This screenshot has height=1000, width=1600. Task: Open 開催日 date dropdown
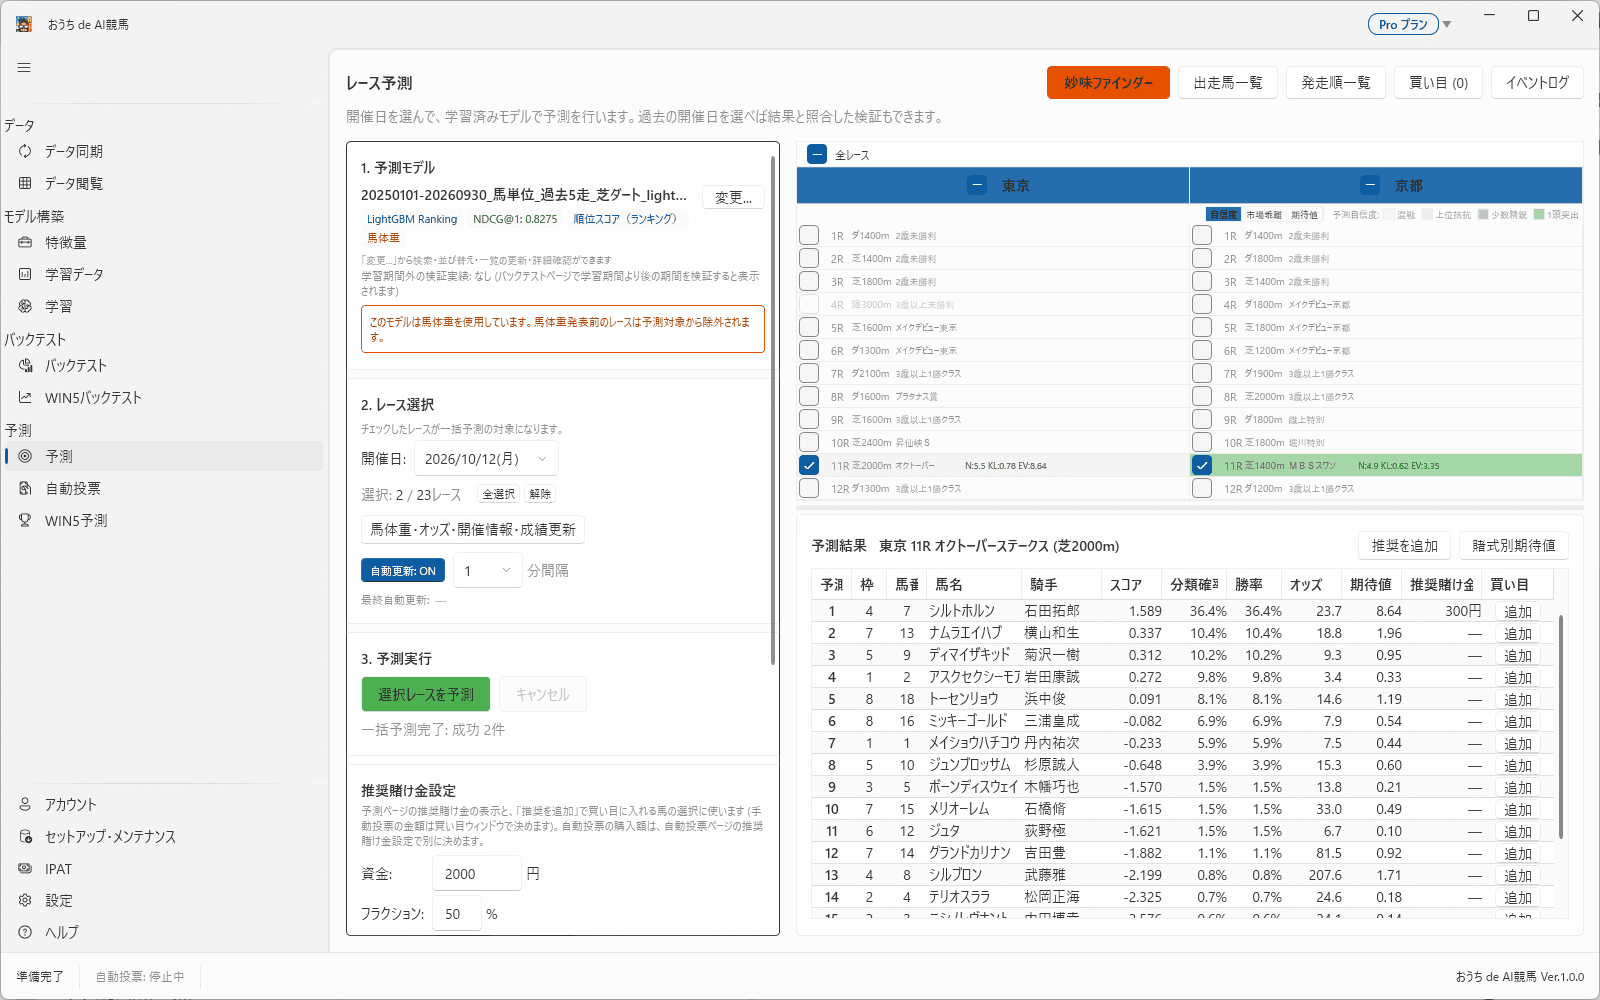pyautogui.click(x=487, y=459)
